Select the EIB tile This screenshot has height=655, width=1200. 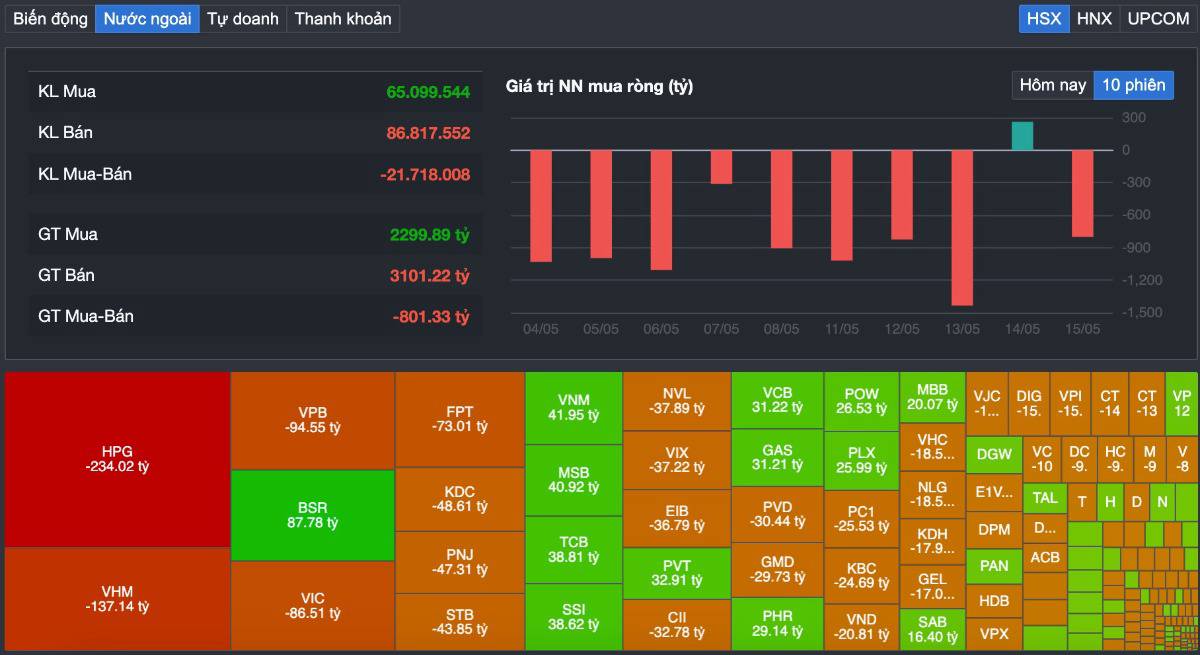pos(677,518)
